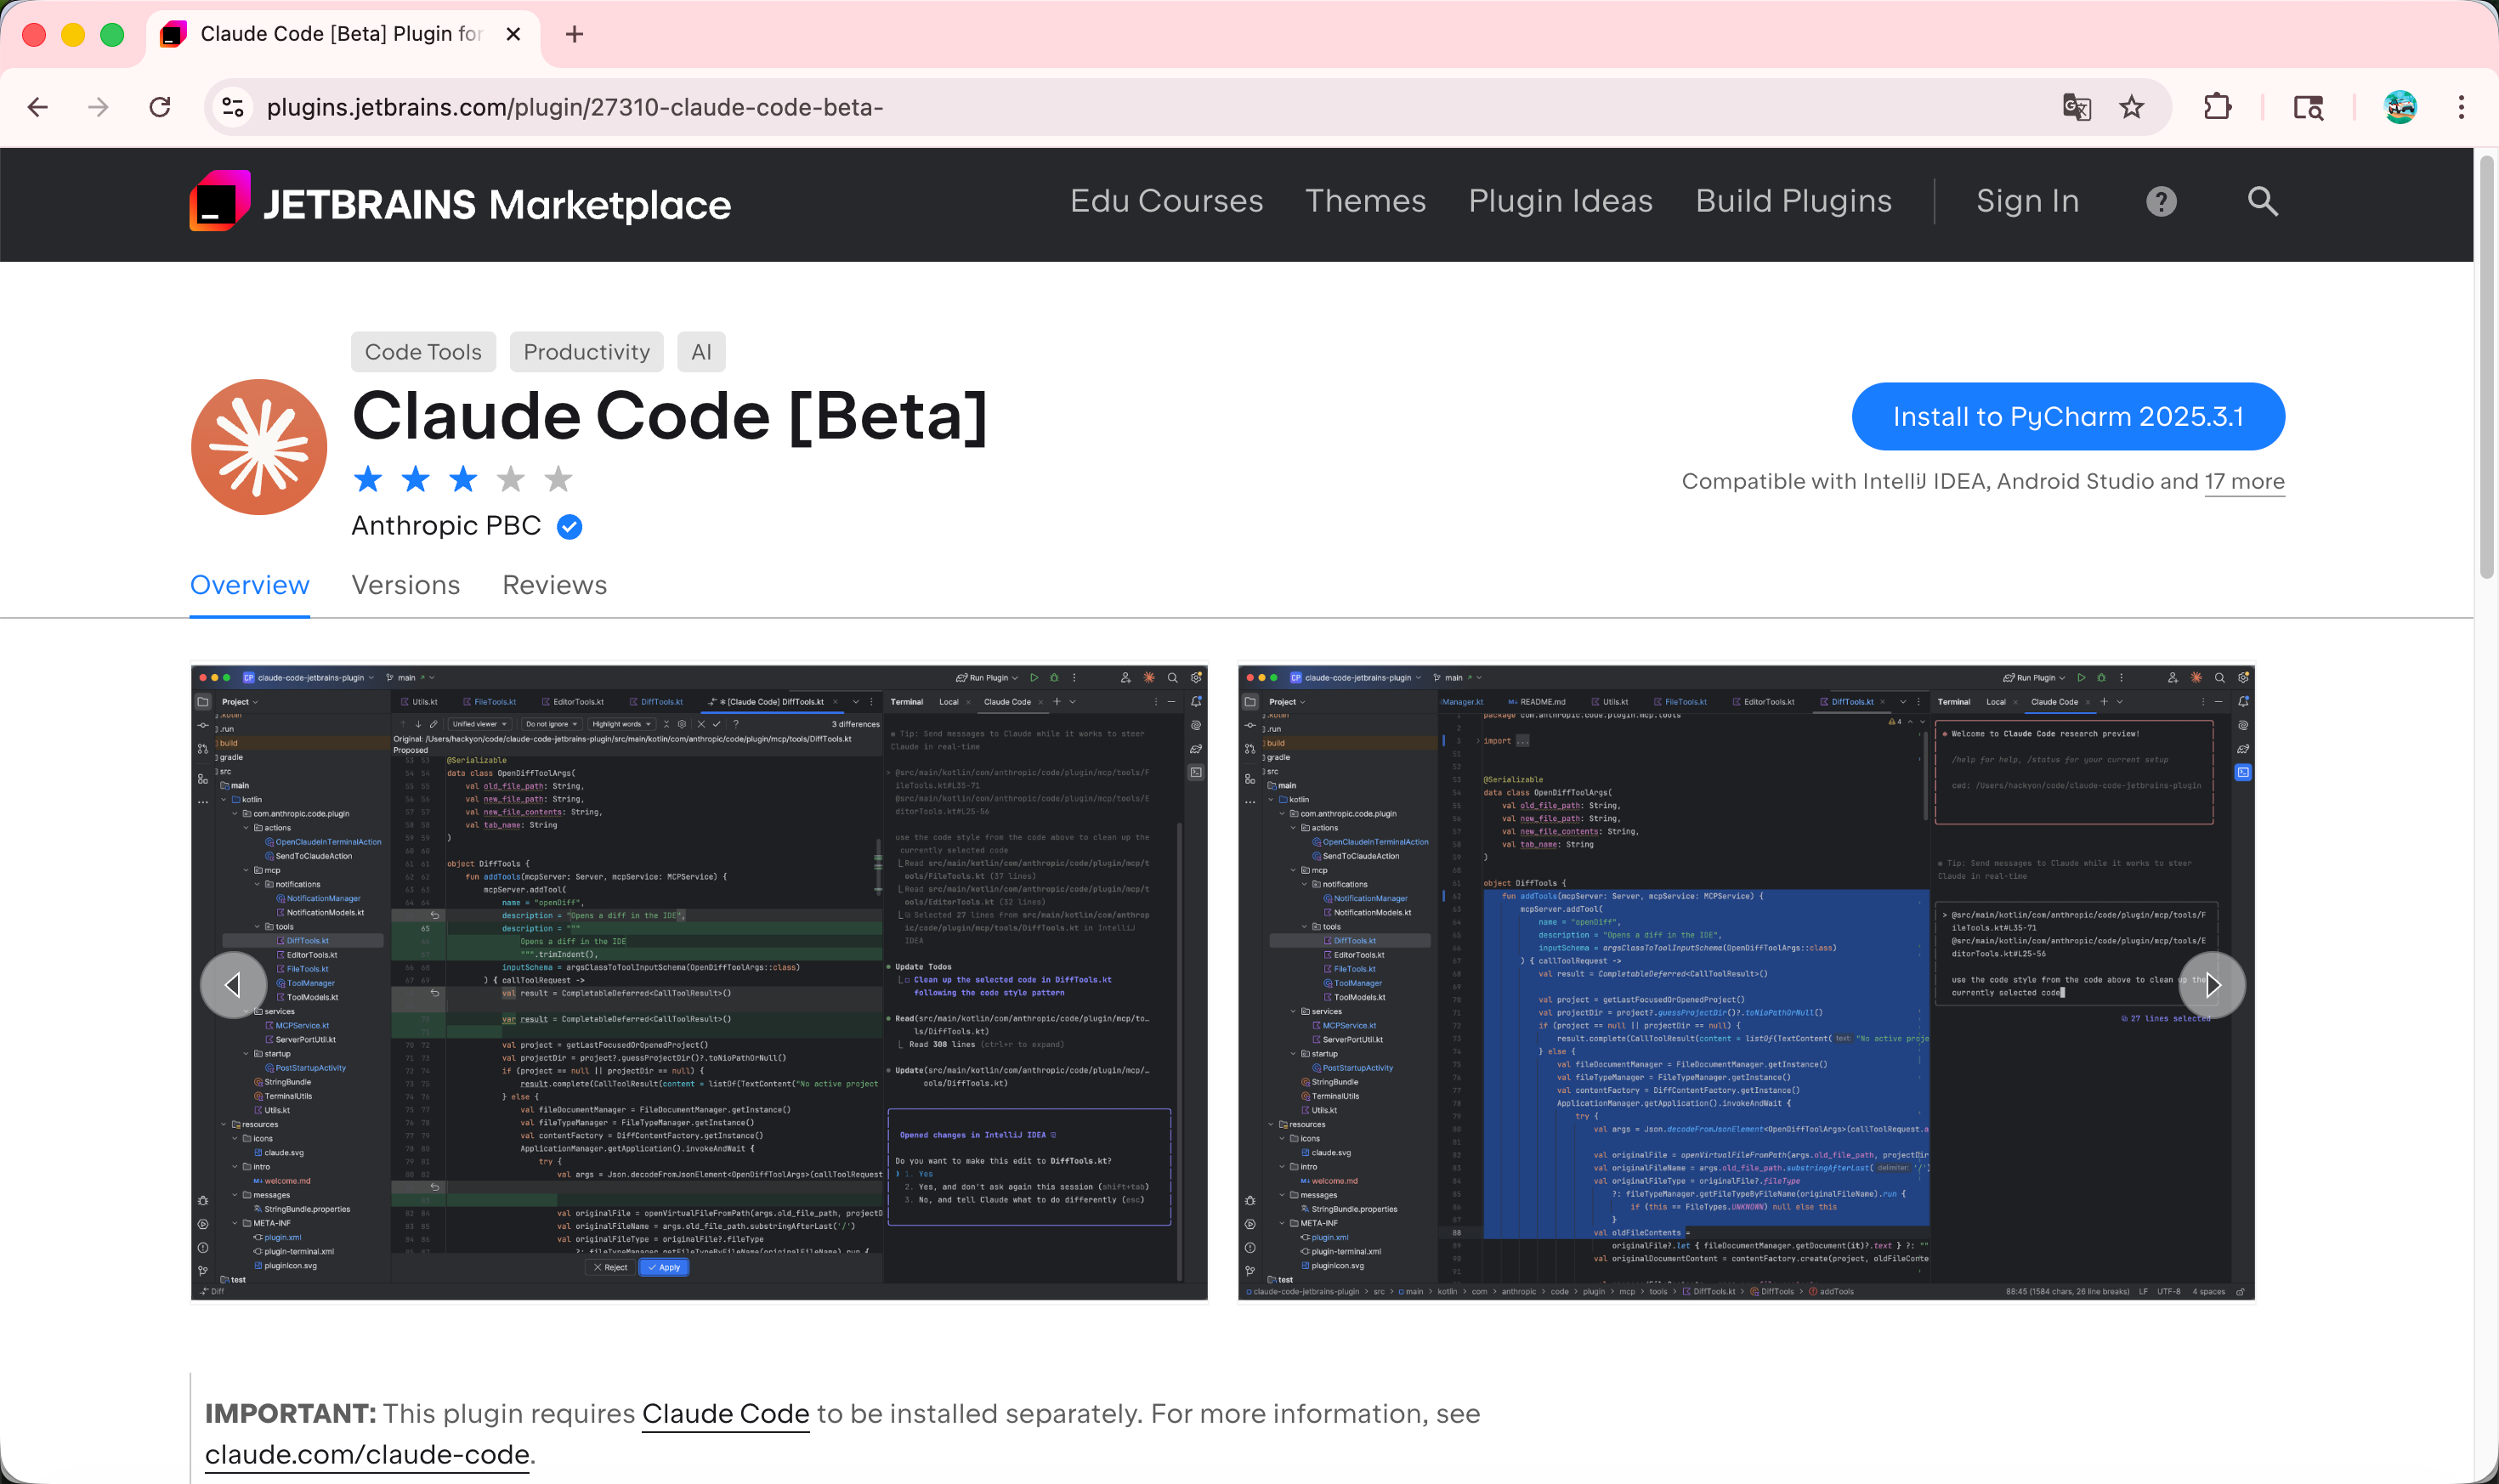Open the claude.com/claude-code link
This screenshot has height=1484, width=2499.
pos(366,1454)
